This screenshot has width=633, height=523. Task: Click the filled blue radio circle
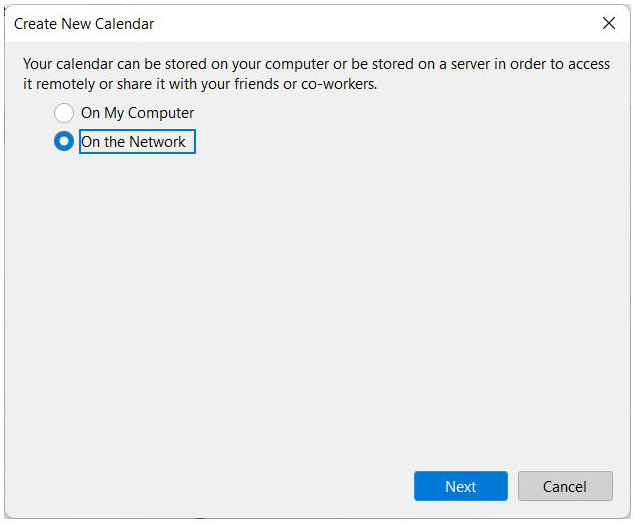64,141
